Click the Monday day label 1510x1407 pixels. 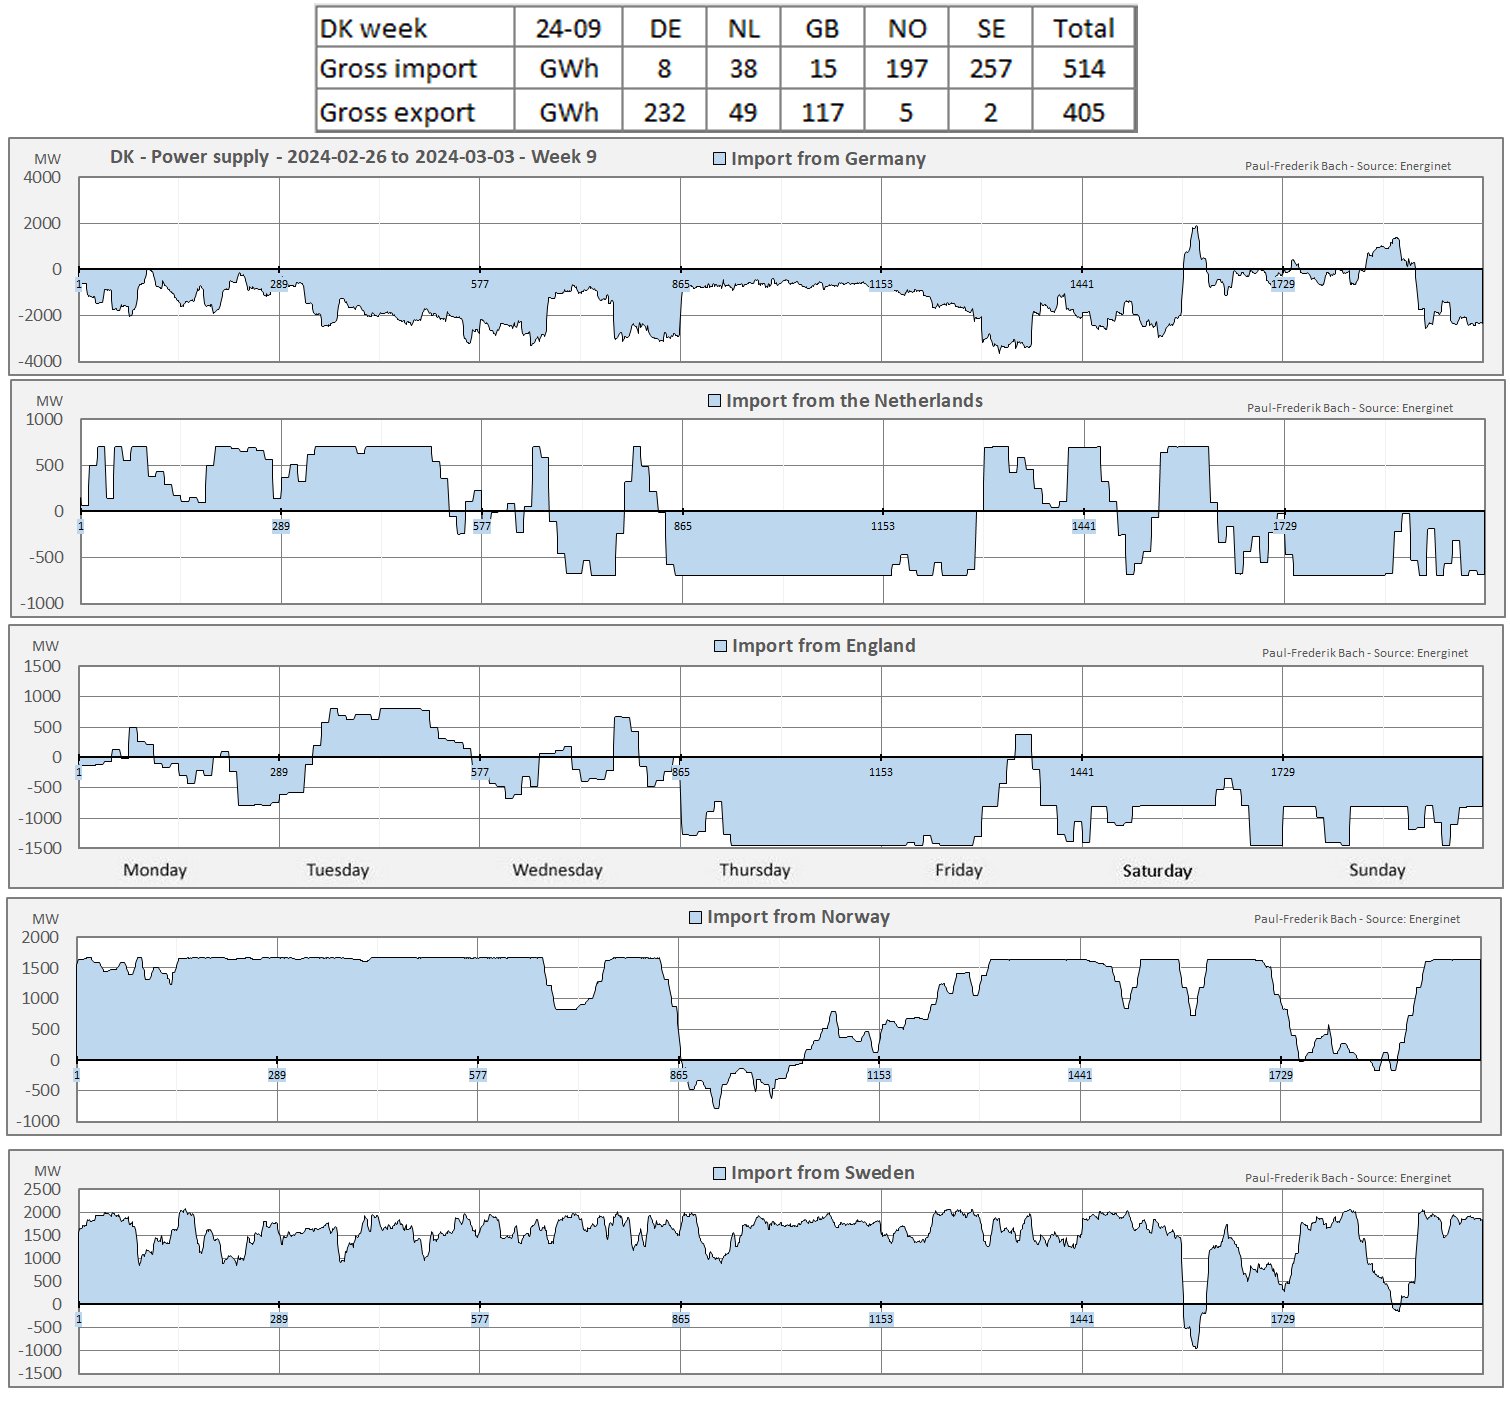155,870
